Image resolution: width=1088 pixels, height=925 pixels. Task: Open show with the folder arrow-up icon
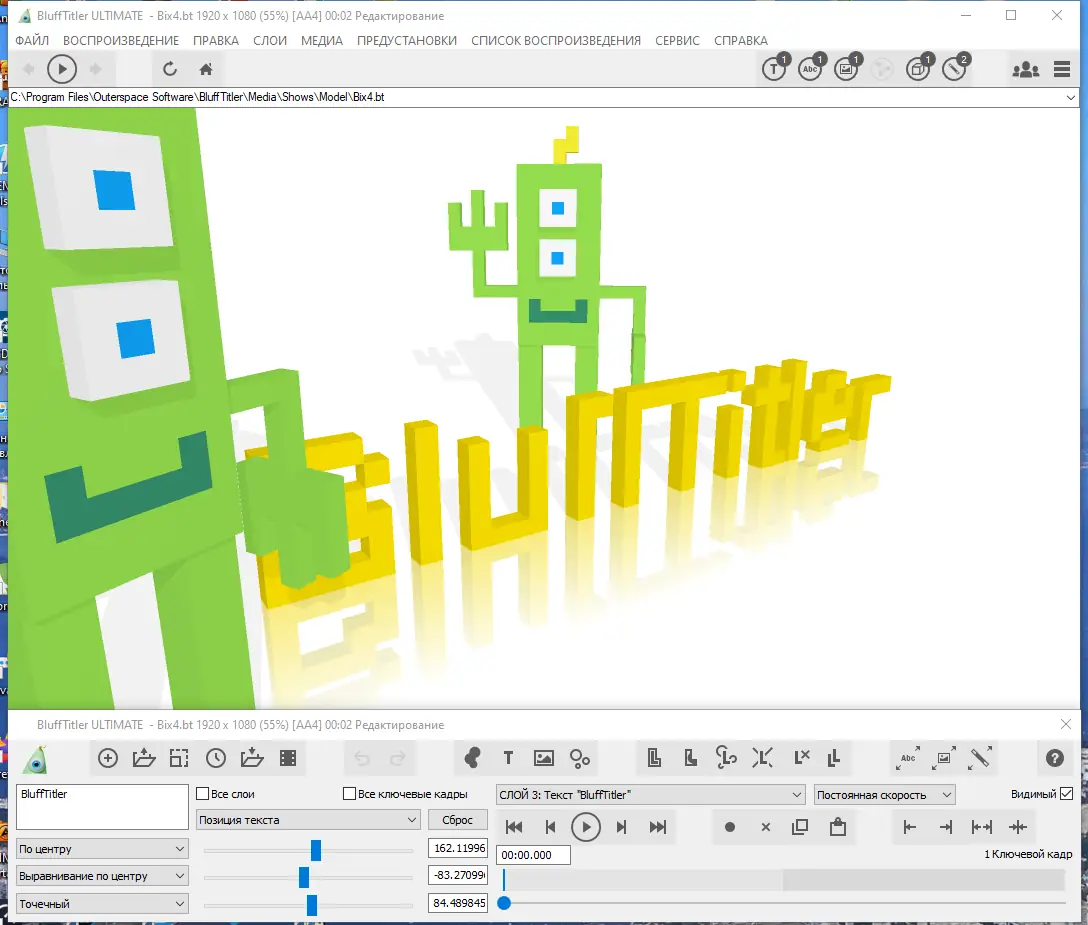(x=144, y=758)
